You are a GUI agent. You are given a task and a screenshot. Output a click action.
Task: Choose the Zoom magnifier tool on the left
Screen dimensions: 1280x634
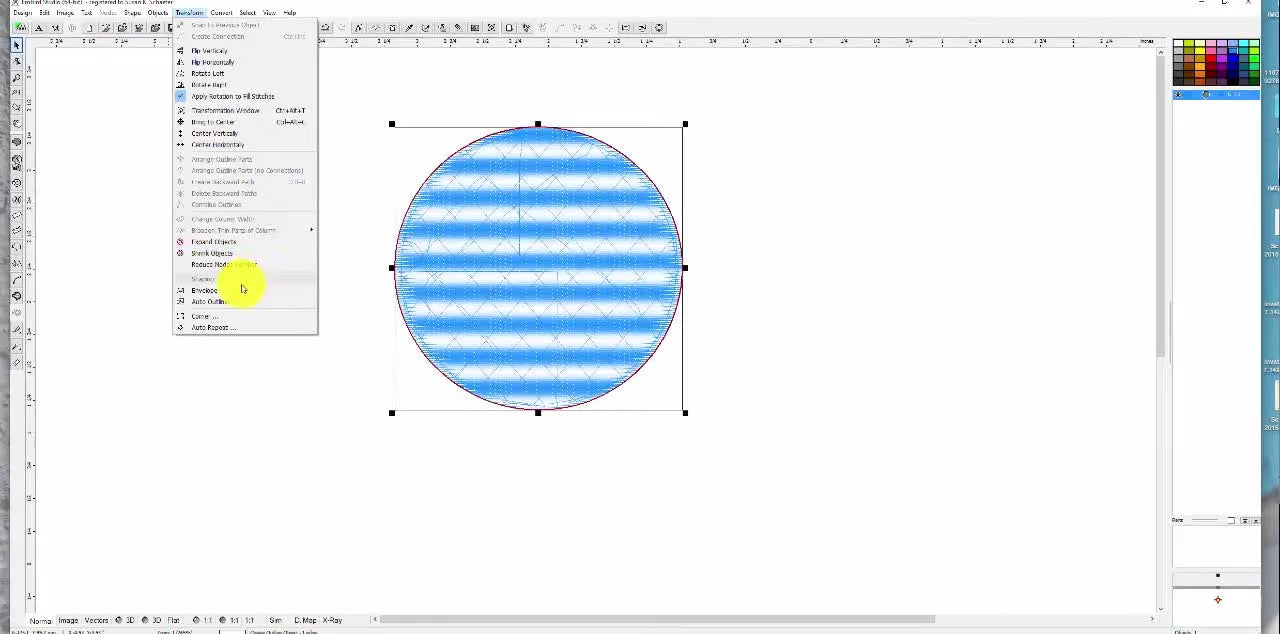pyautogui.click(x=16, y=75)
